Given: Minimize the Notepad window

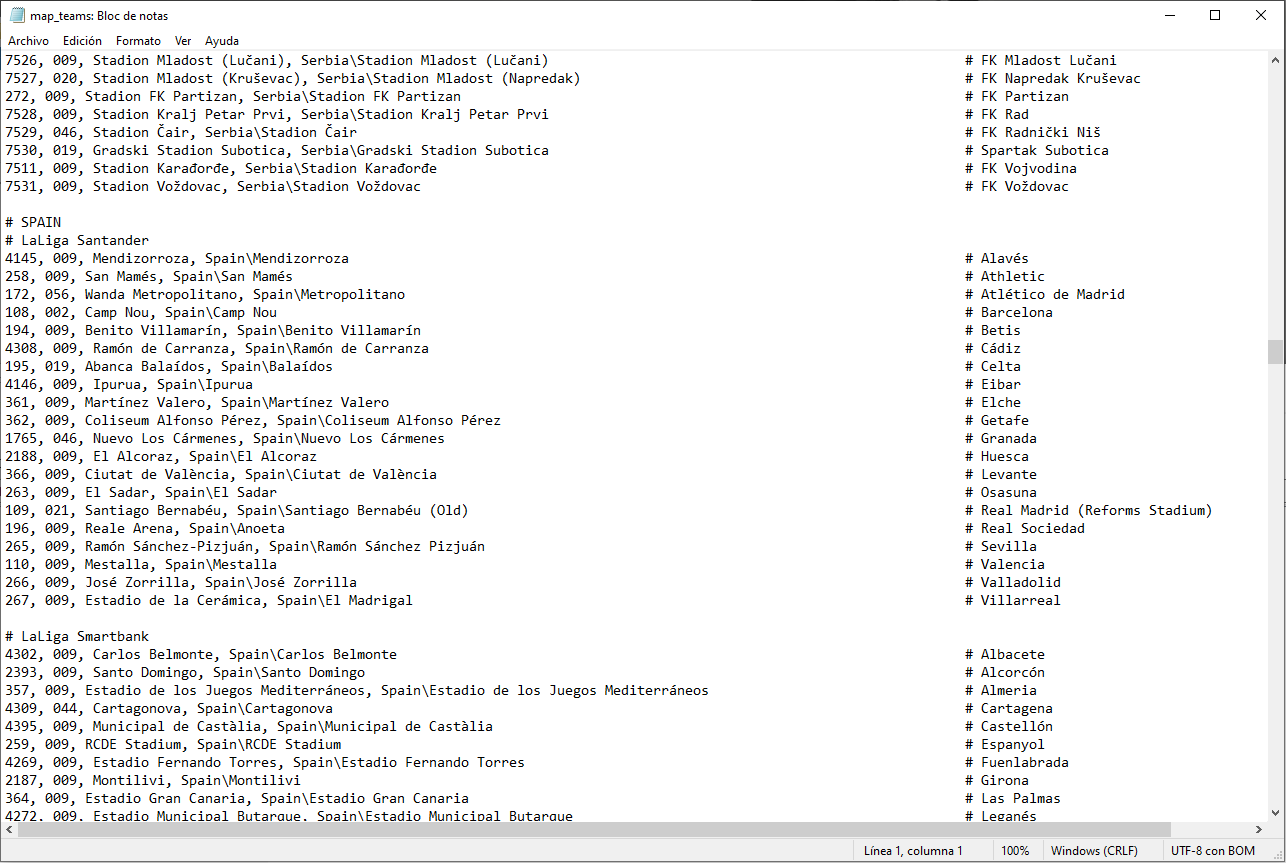Looking at the screenshot, I should point(1169,15).
